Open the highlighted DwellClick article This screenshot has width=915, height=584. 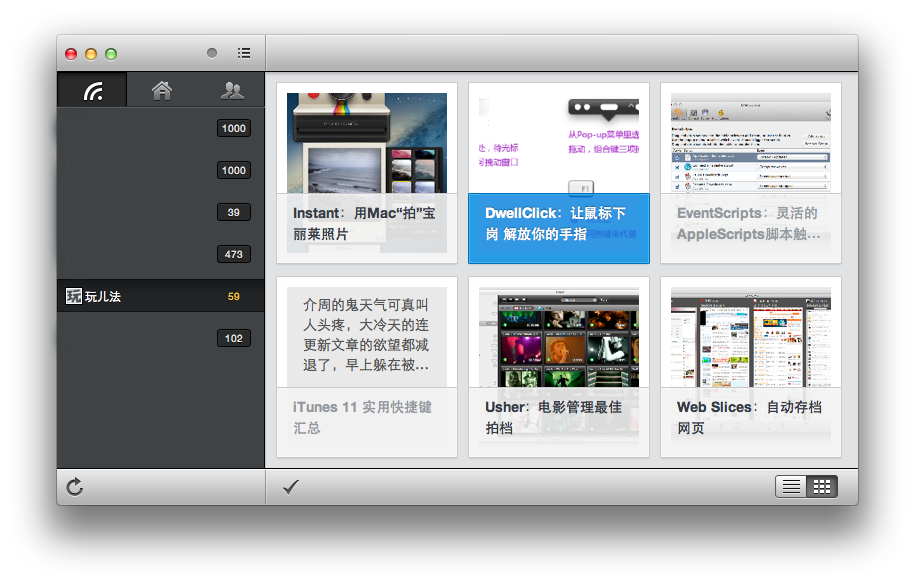click(558, 172)
